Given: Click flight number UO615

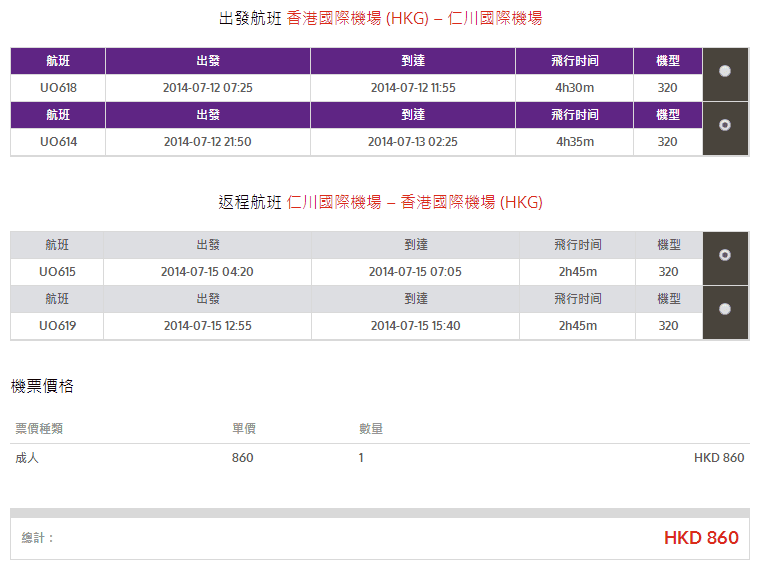Looking at the screenshot, I should pos(57,272).
